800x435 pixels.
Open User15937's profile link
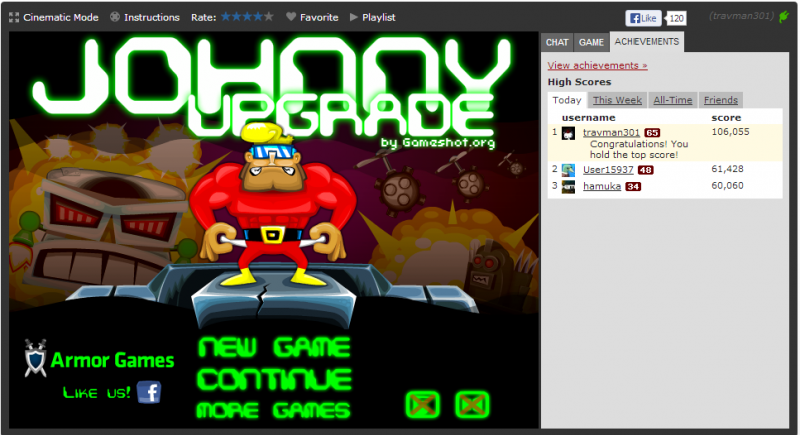pos(608,170)
